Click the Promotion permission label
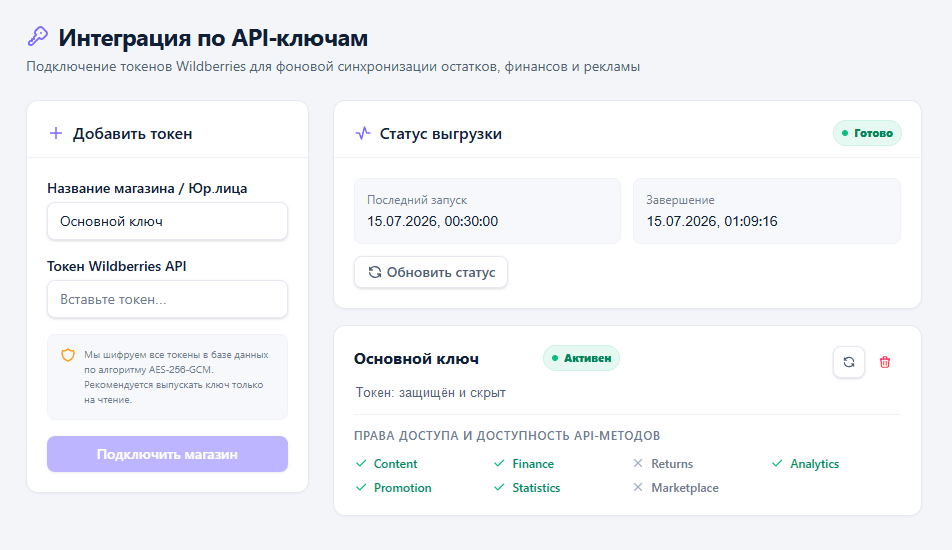952x550 pixels. coord(403,488)
